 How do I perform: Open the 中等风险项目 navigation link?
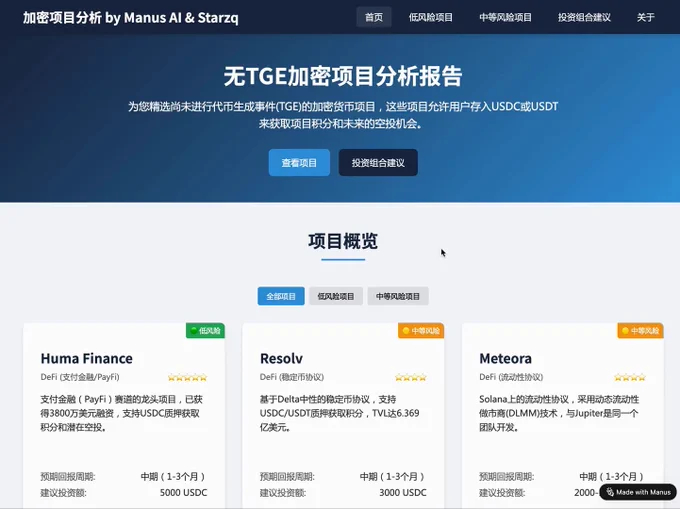point(505,17)
